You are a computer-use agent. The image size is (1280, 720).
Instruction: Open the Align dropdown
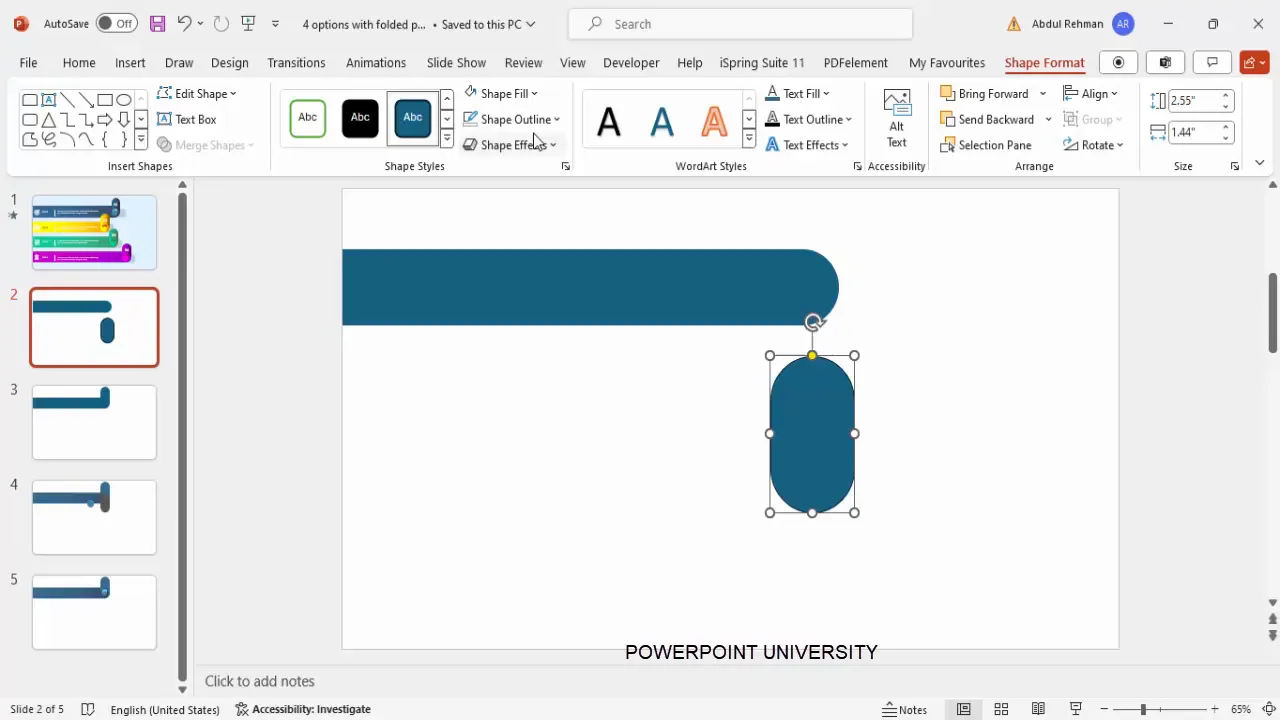[1091, 93]
